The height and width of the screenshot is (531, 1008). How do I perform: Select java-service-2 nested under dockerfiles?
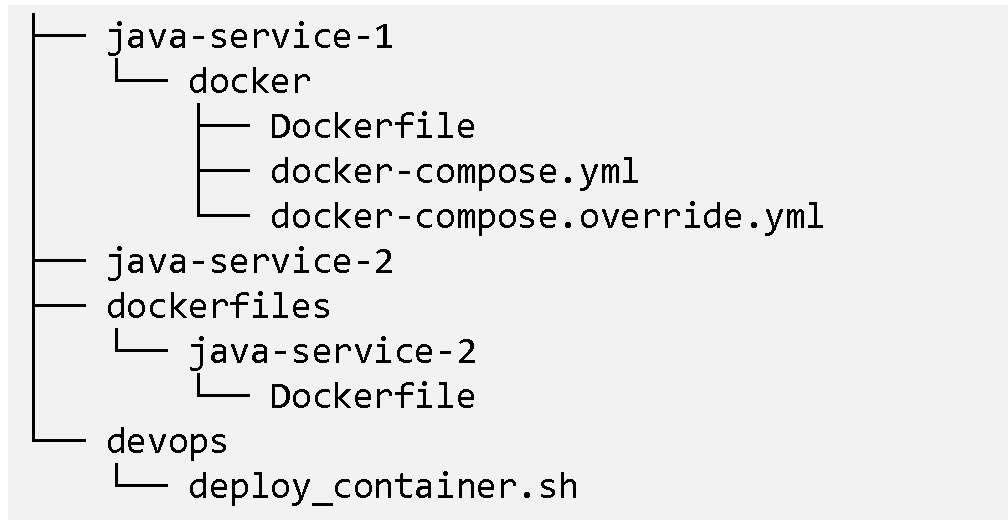point(332,351)
